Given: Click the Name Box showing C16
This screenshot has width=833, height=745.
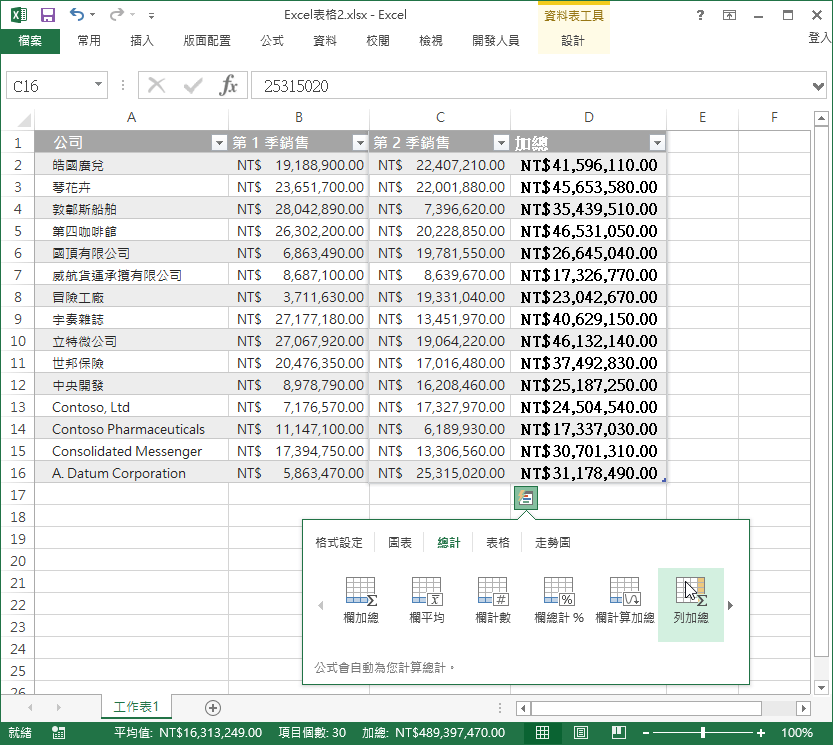Looking at the screenshot, I should 49,86.
